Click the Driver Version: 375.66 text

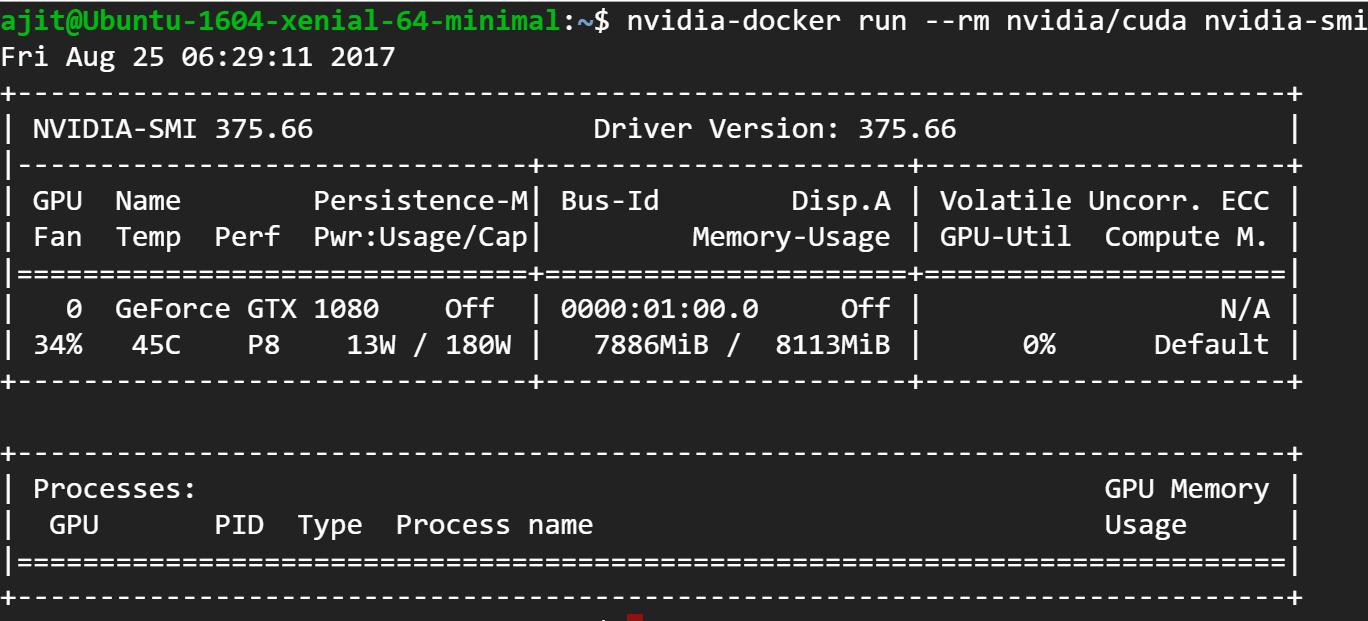tap(774, 129)
